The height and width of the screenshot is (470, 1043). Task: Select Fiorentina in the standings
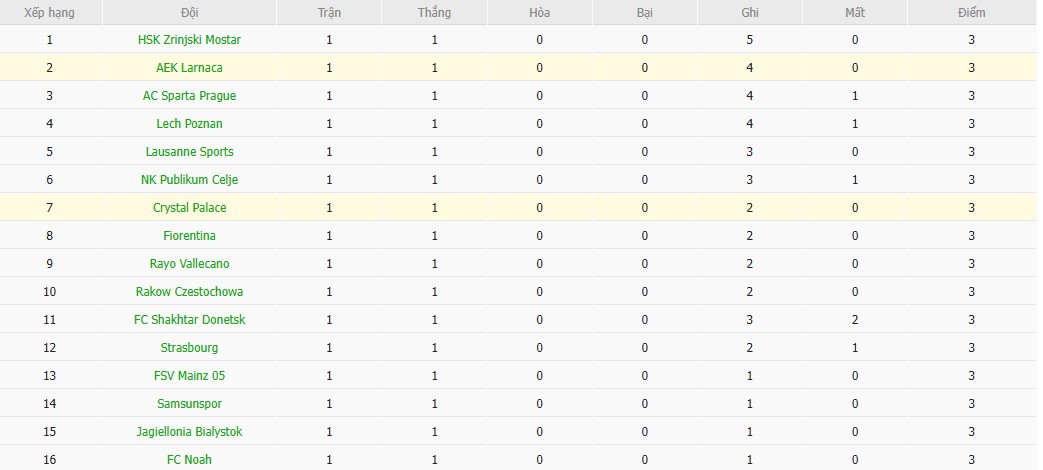coord(189,236)
